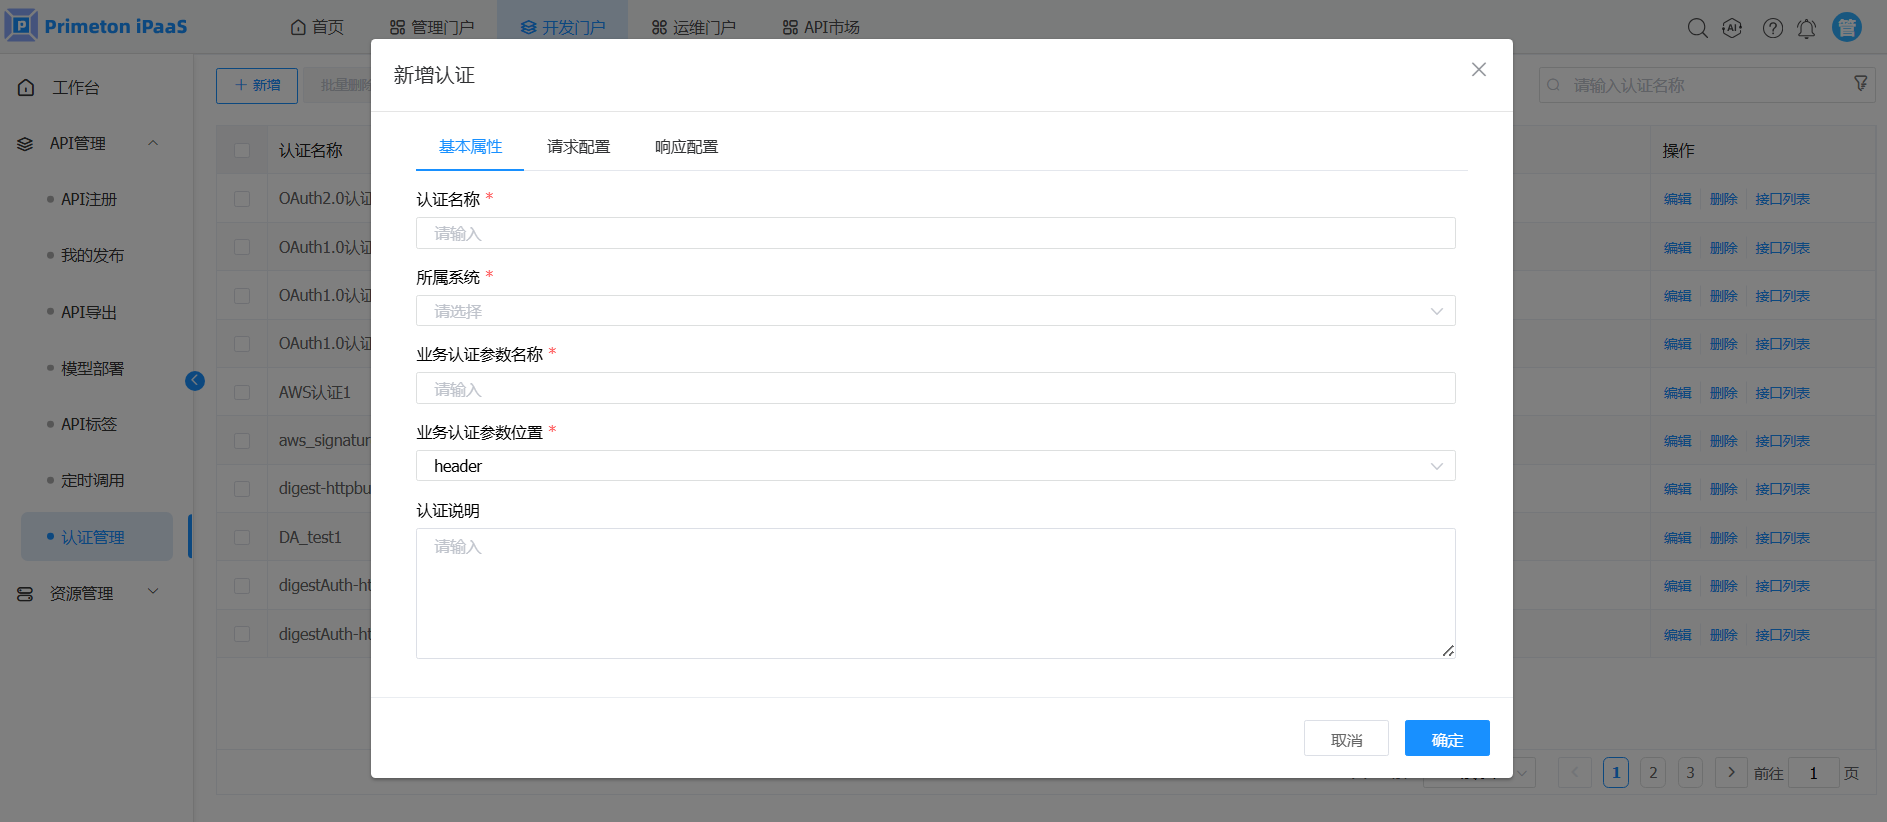Open the help question mark icon
Viewport: 1887px width, 822px height.
1772,28
